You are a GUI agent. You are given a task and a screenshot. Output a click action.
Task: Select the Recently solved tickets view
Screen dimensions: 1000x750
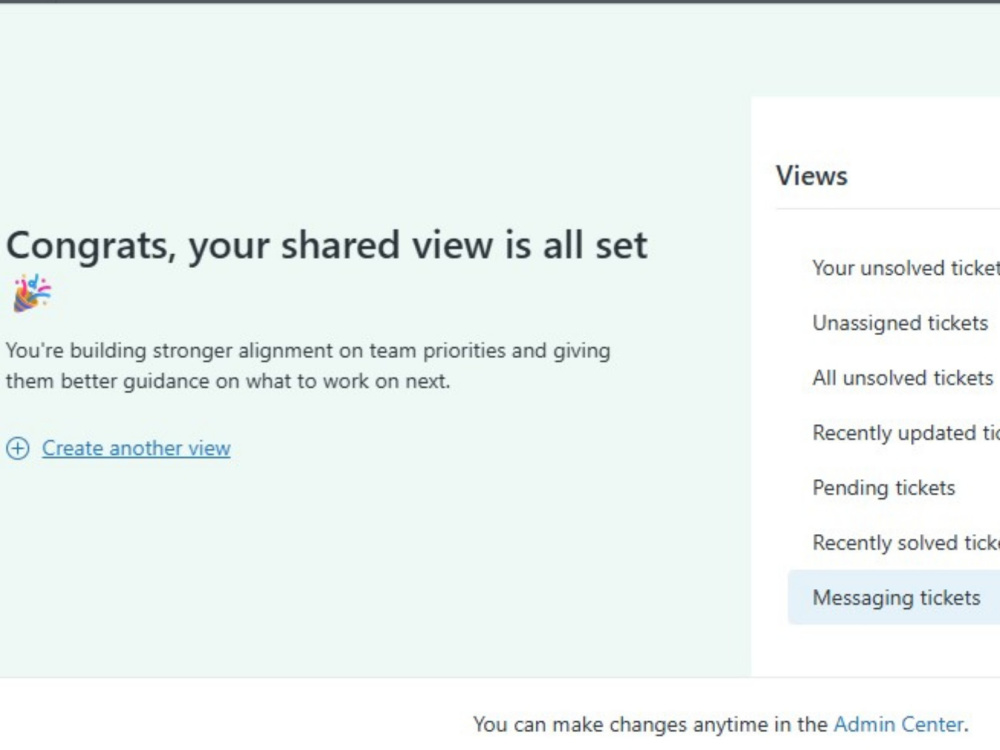(905, 543)
